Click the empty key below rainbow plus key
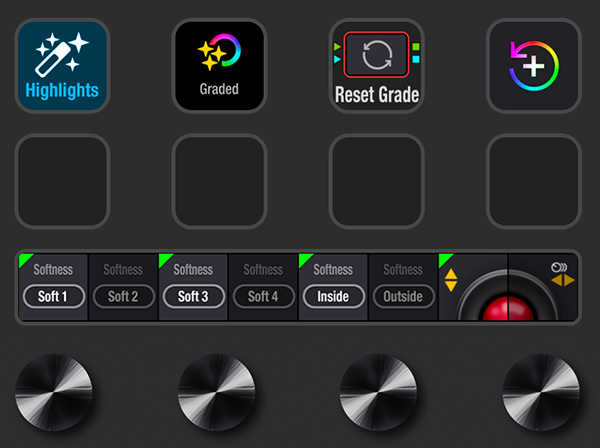 coord(534,181)
